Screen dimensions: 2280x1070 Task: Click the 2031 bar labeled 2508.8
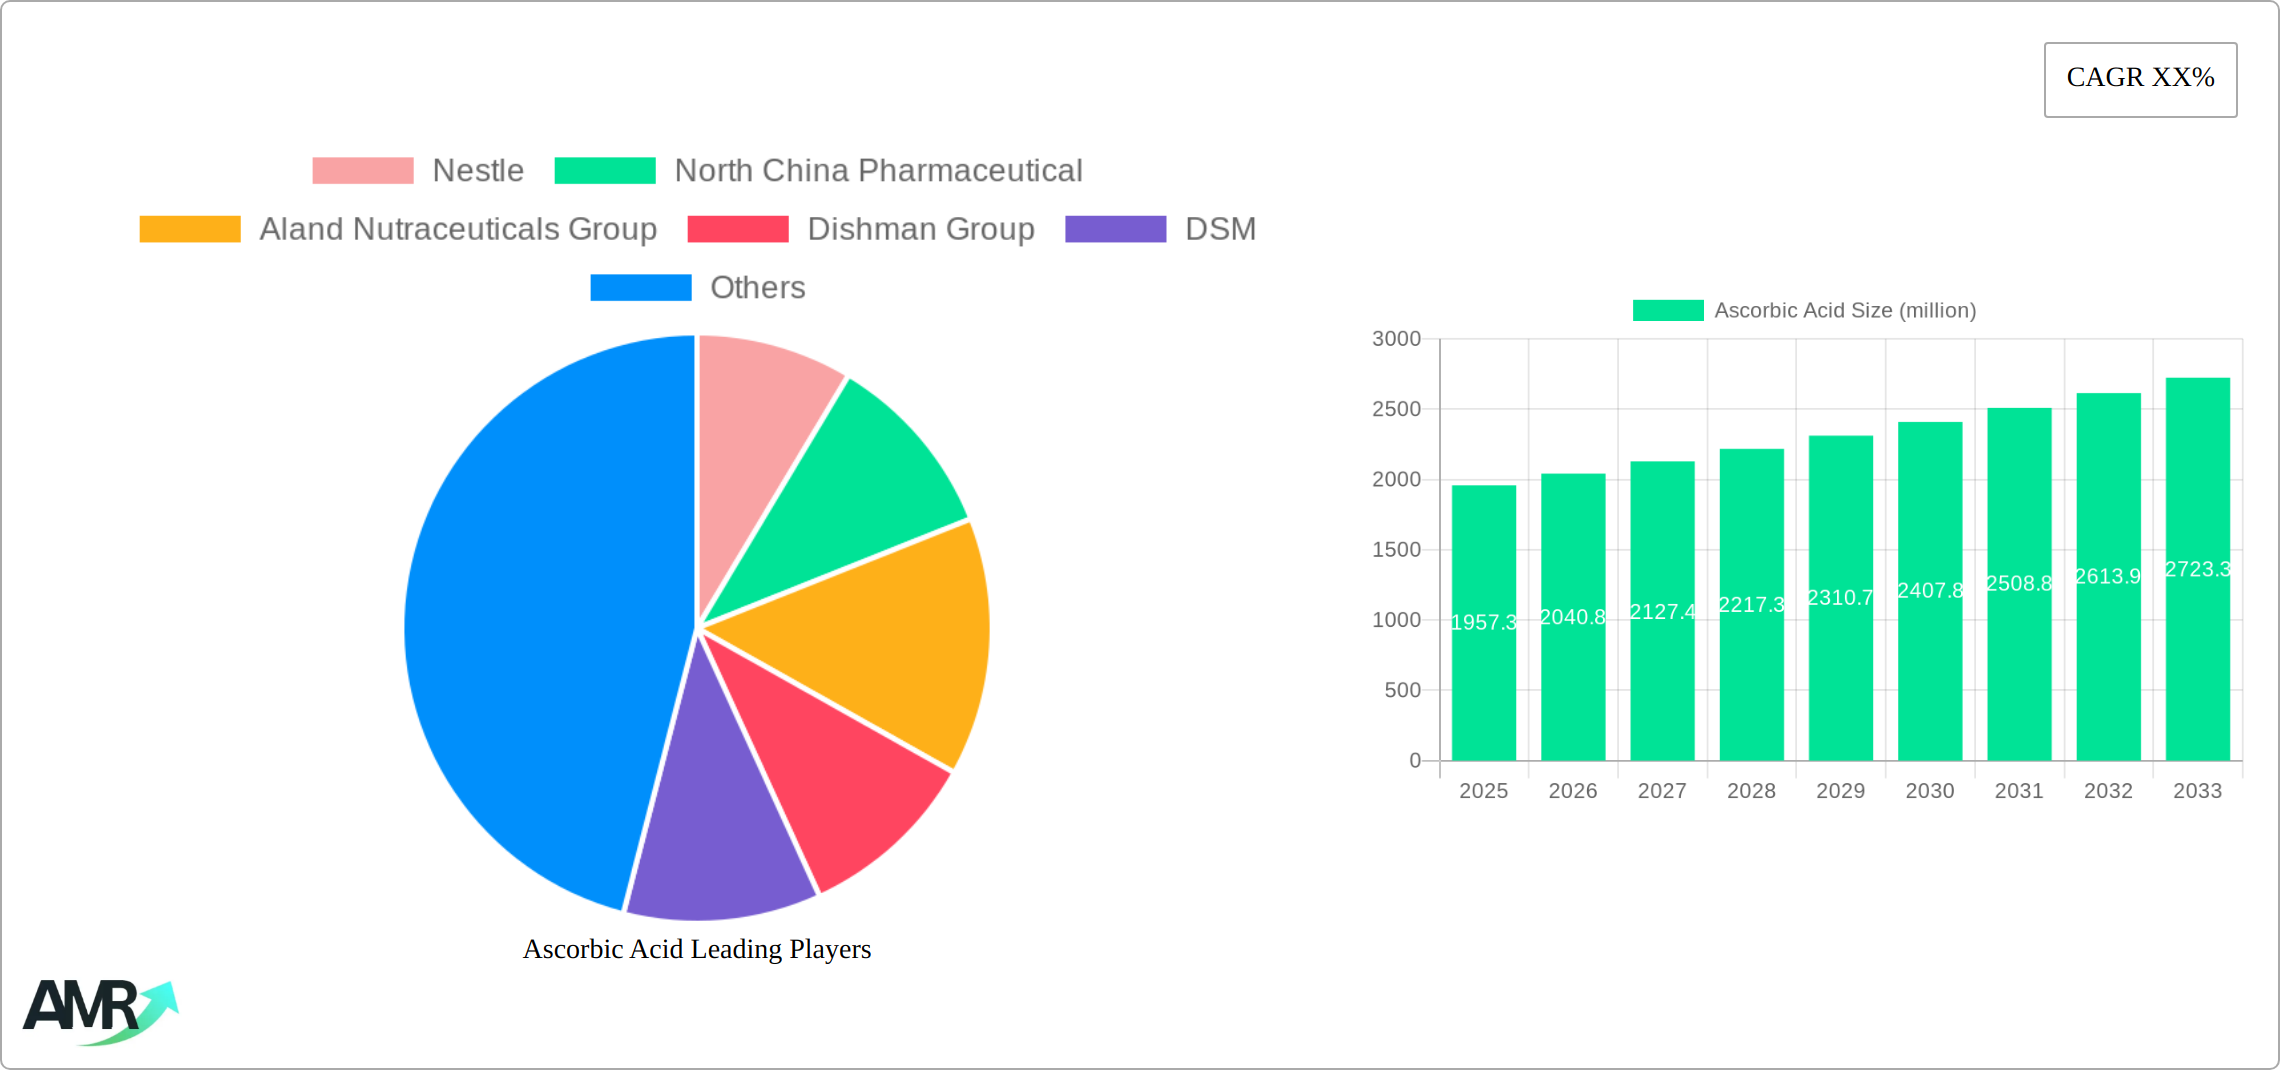click(2019, 584)
